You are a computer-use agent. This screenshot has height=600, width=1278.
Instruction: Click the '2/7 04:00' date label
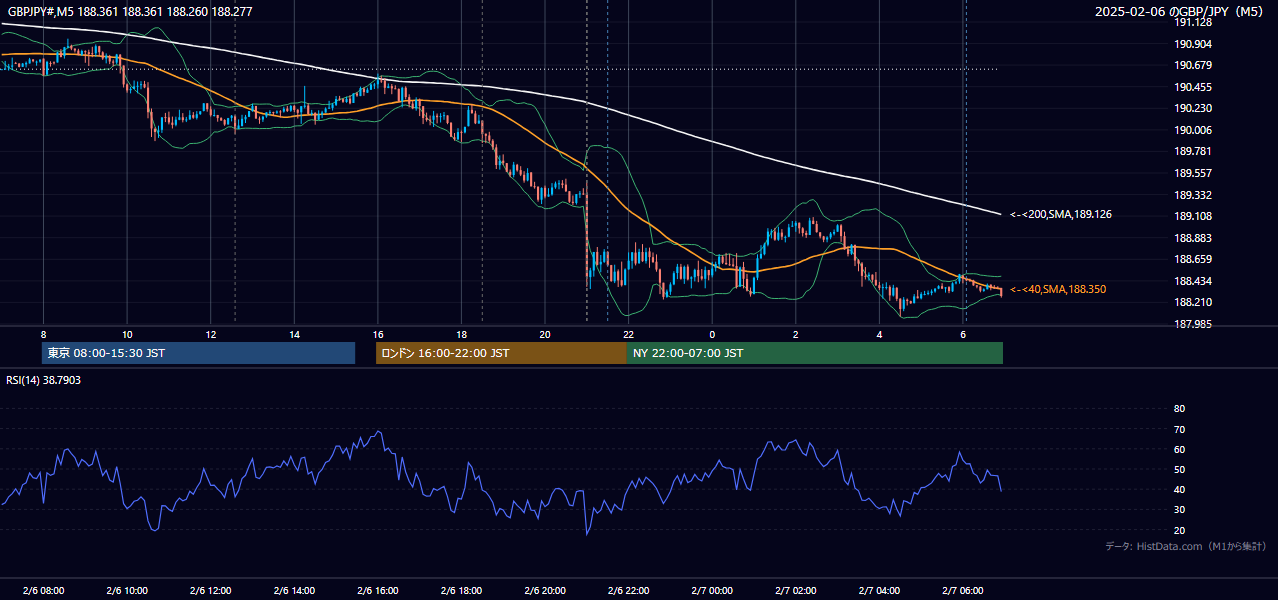point(879,591)
